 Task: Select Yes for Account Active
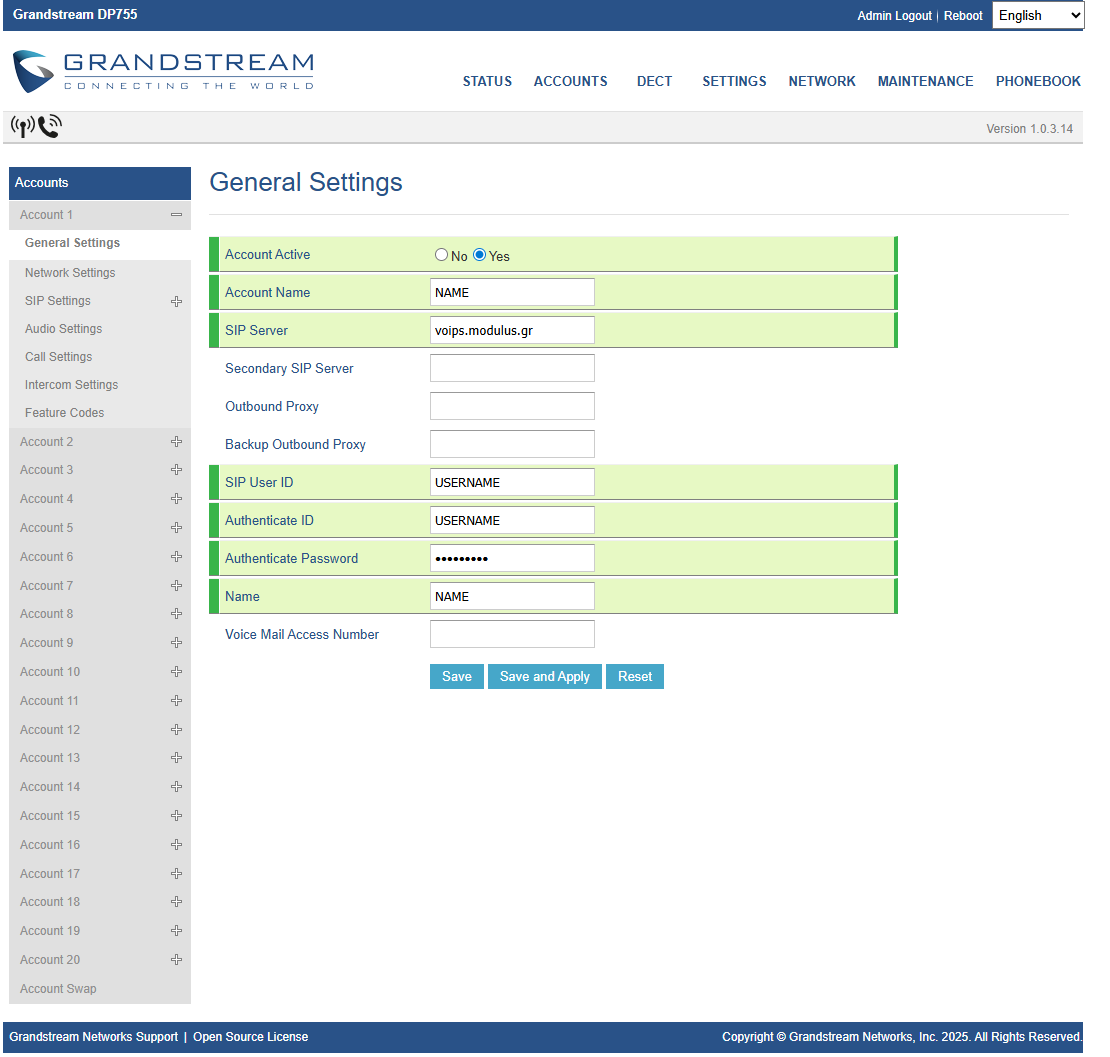[x=480, y=255]
